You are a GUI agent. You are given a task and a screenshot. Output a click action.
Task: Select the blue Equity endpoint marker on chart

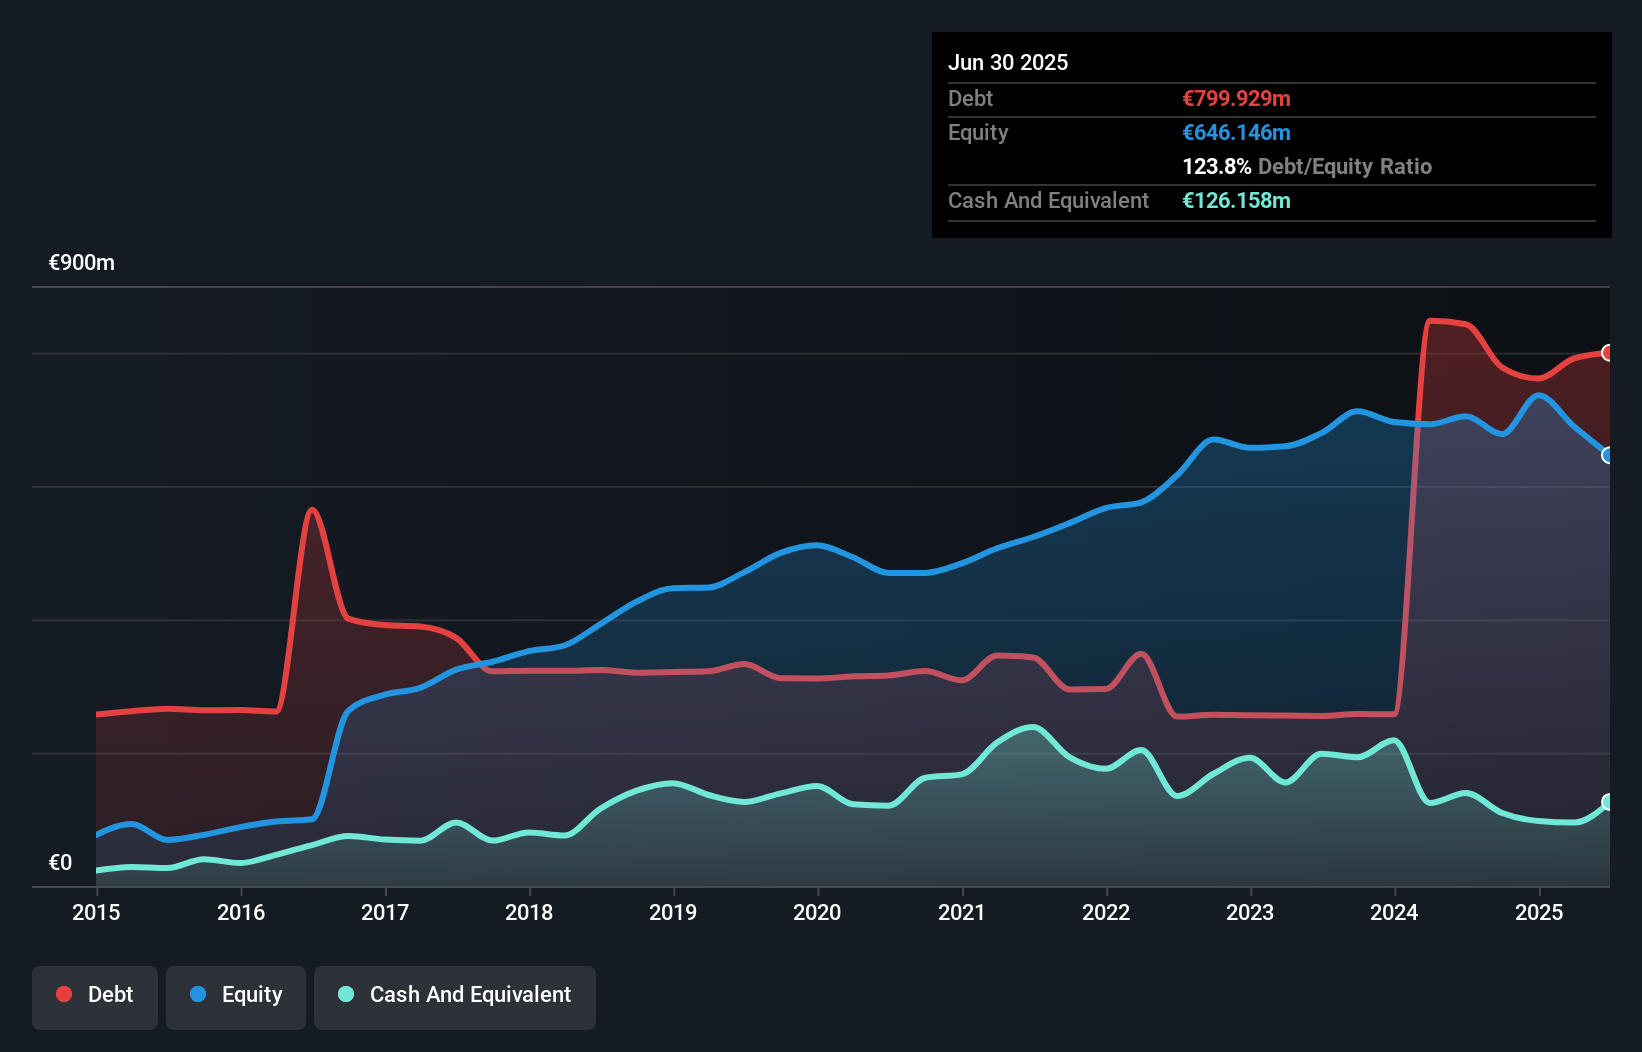(x=1608, y=456)
